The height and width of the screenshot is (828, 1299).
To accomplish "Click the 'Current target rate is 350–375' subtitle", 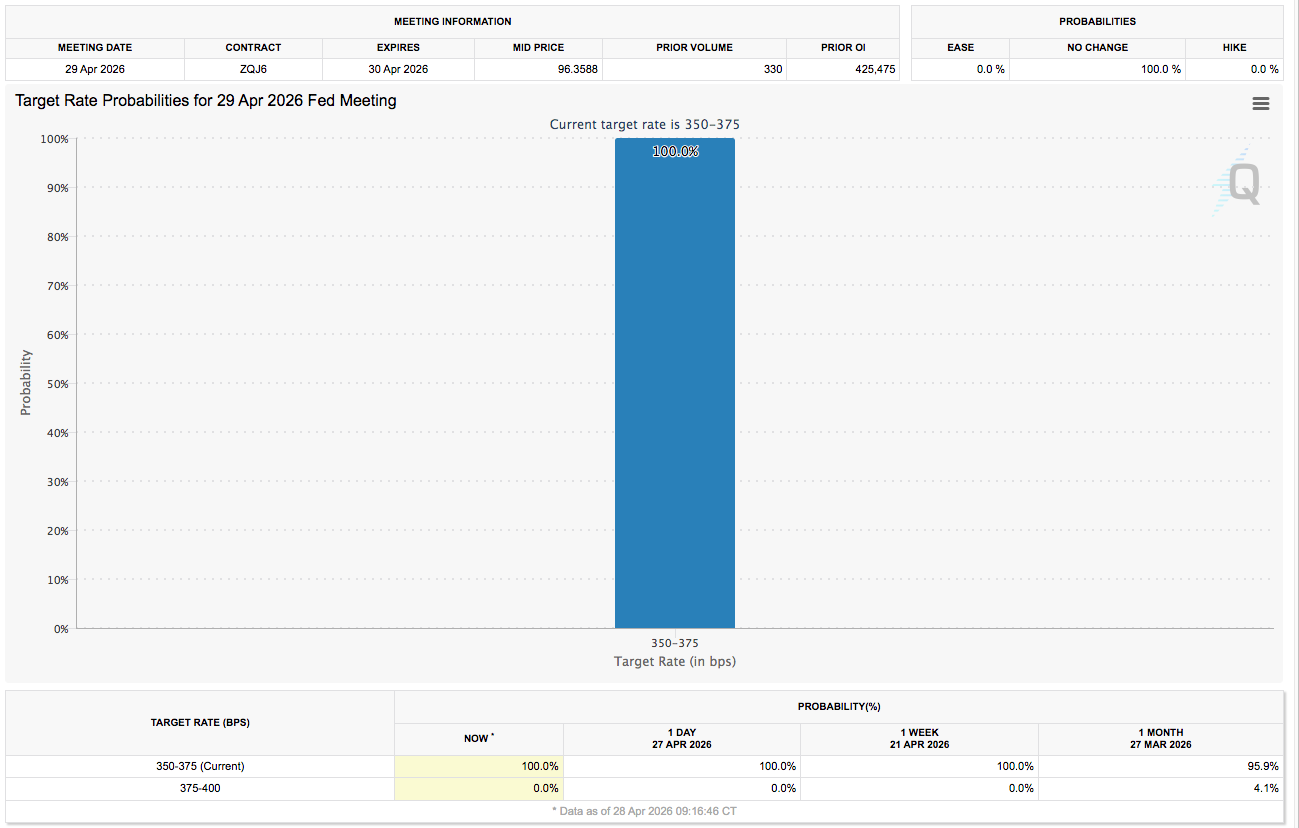I will (x=645, y=125).
